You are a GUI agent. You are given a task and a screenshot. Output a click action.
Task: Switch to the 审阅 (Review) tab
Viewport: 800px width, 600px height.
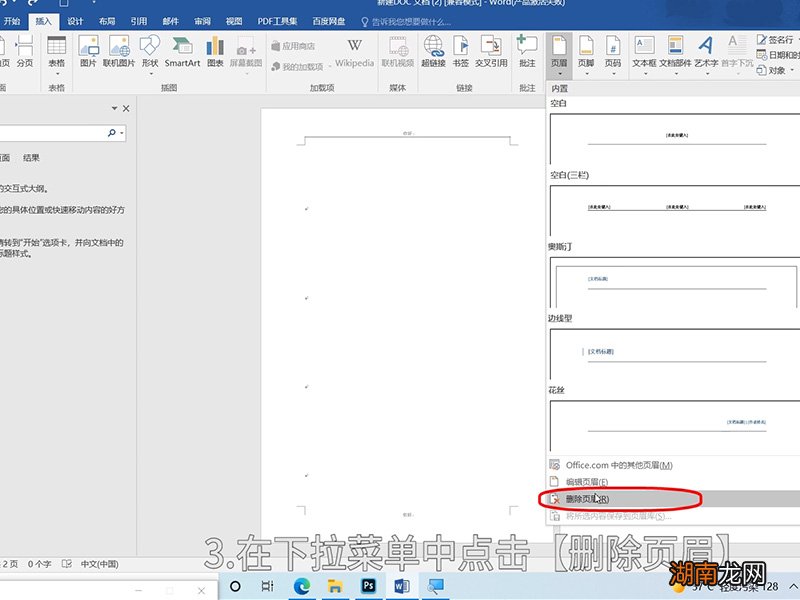click(202, 20)
